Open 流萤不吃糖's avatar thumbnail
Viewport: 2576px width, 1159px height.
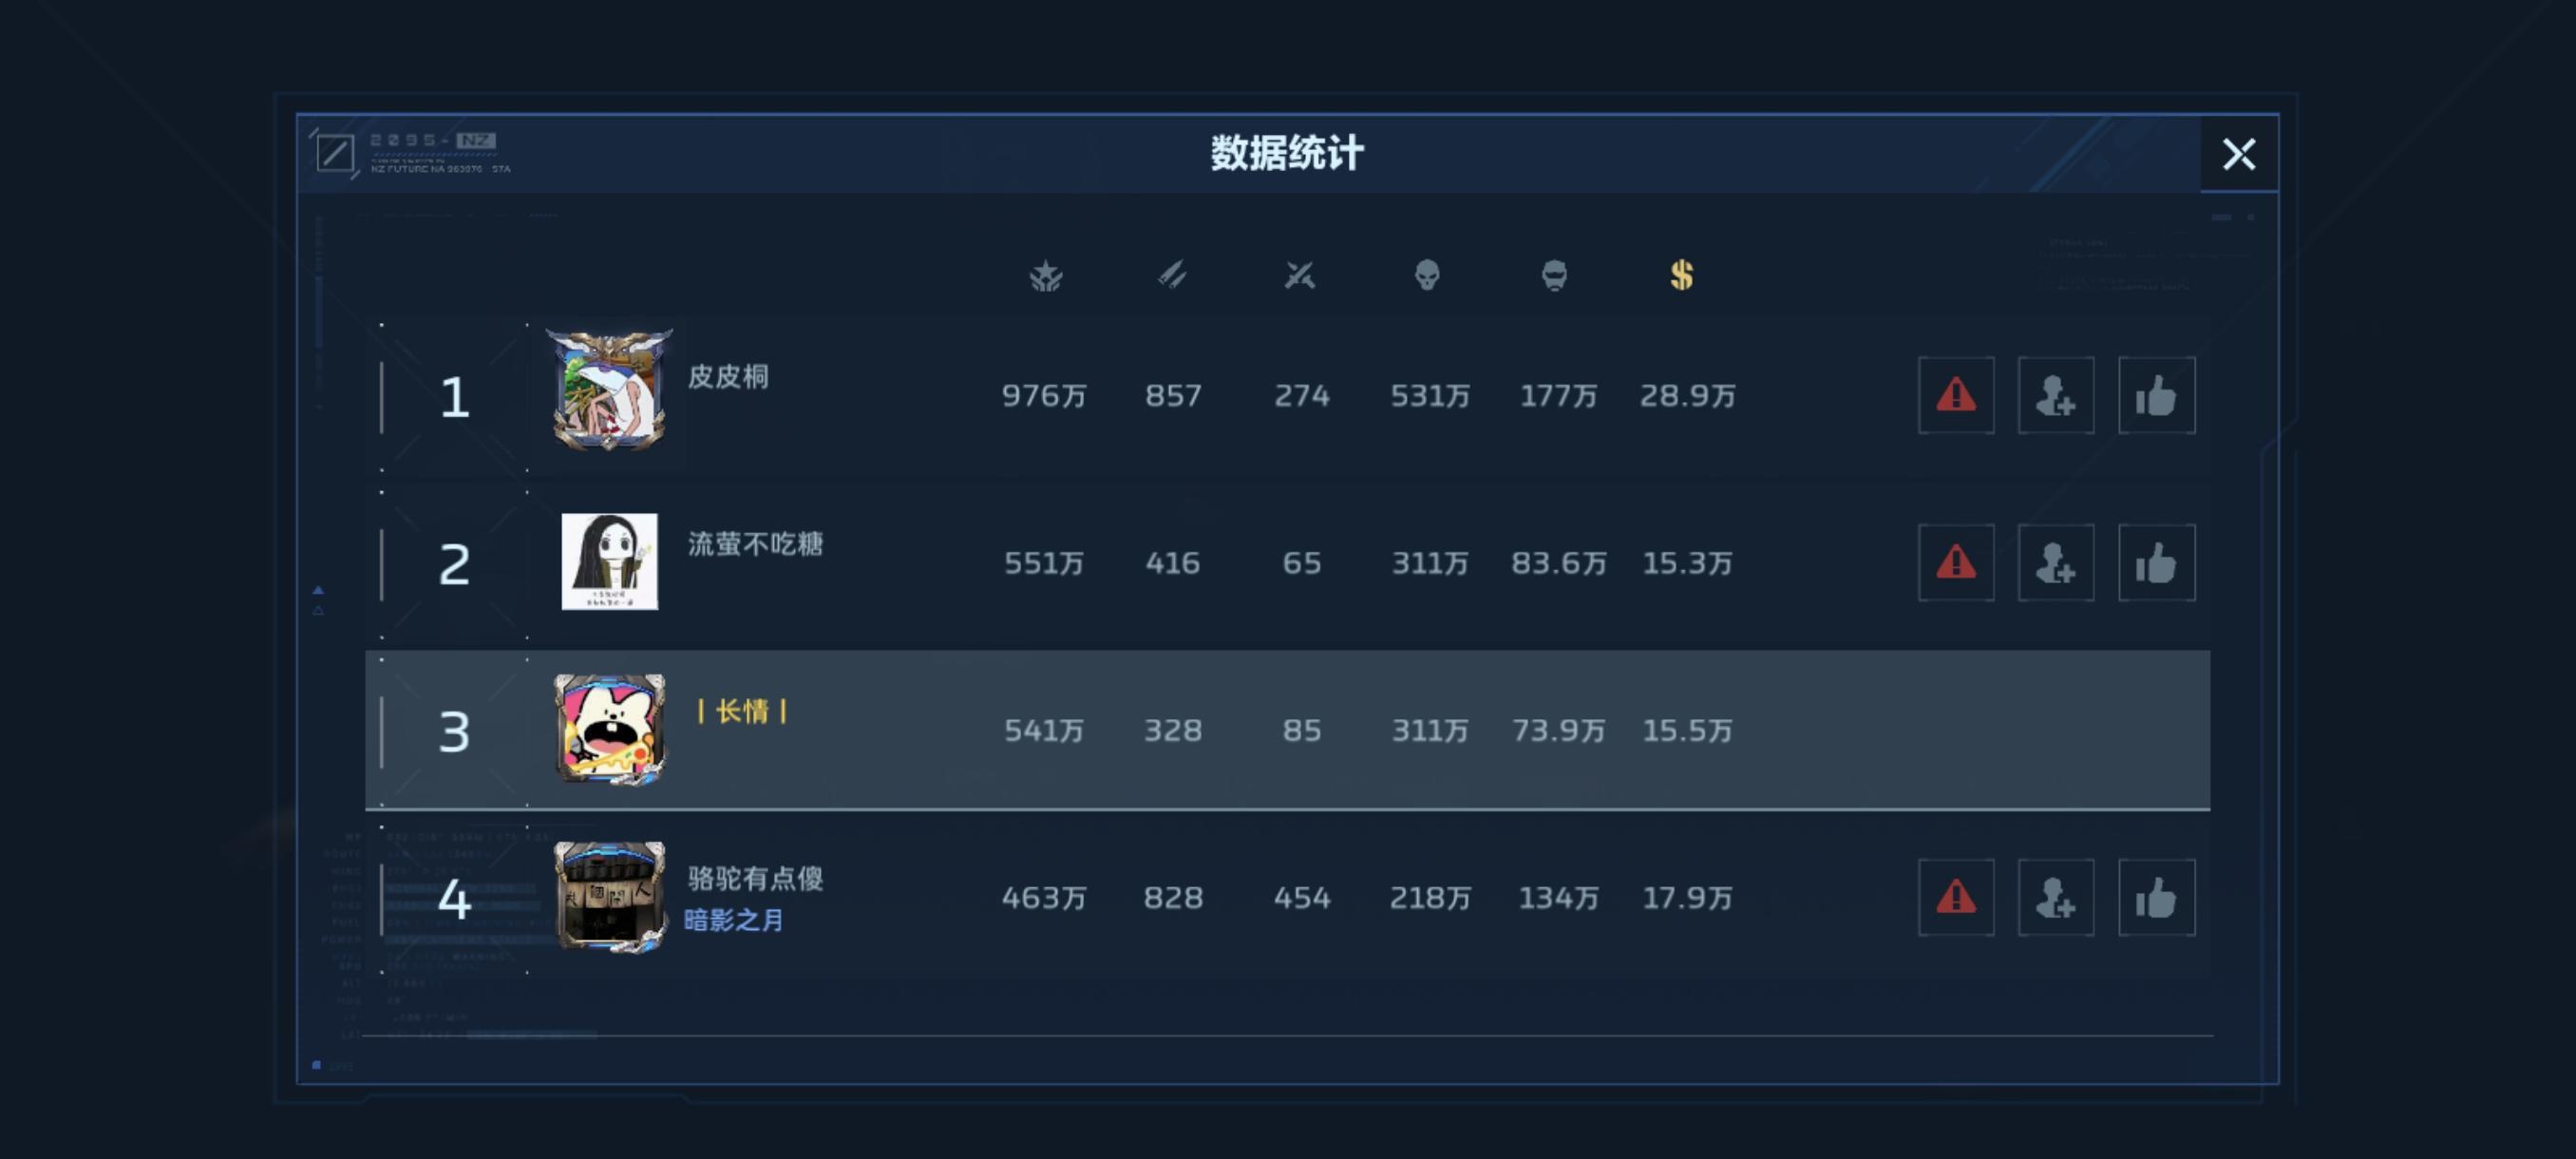point(609,561)
